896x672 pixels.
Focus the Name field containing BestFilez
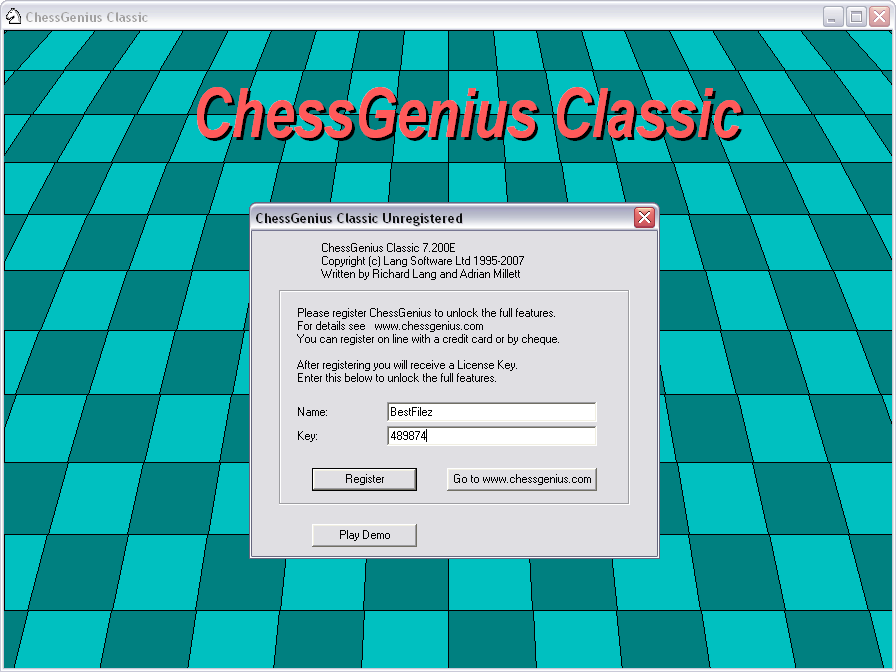(x=491, y=412)
